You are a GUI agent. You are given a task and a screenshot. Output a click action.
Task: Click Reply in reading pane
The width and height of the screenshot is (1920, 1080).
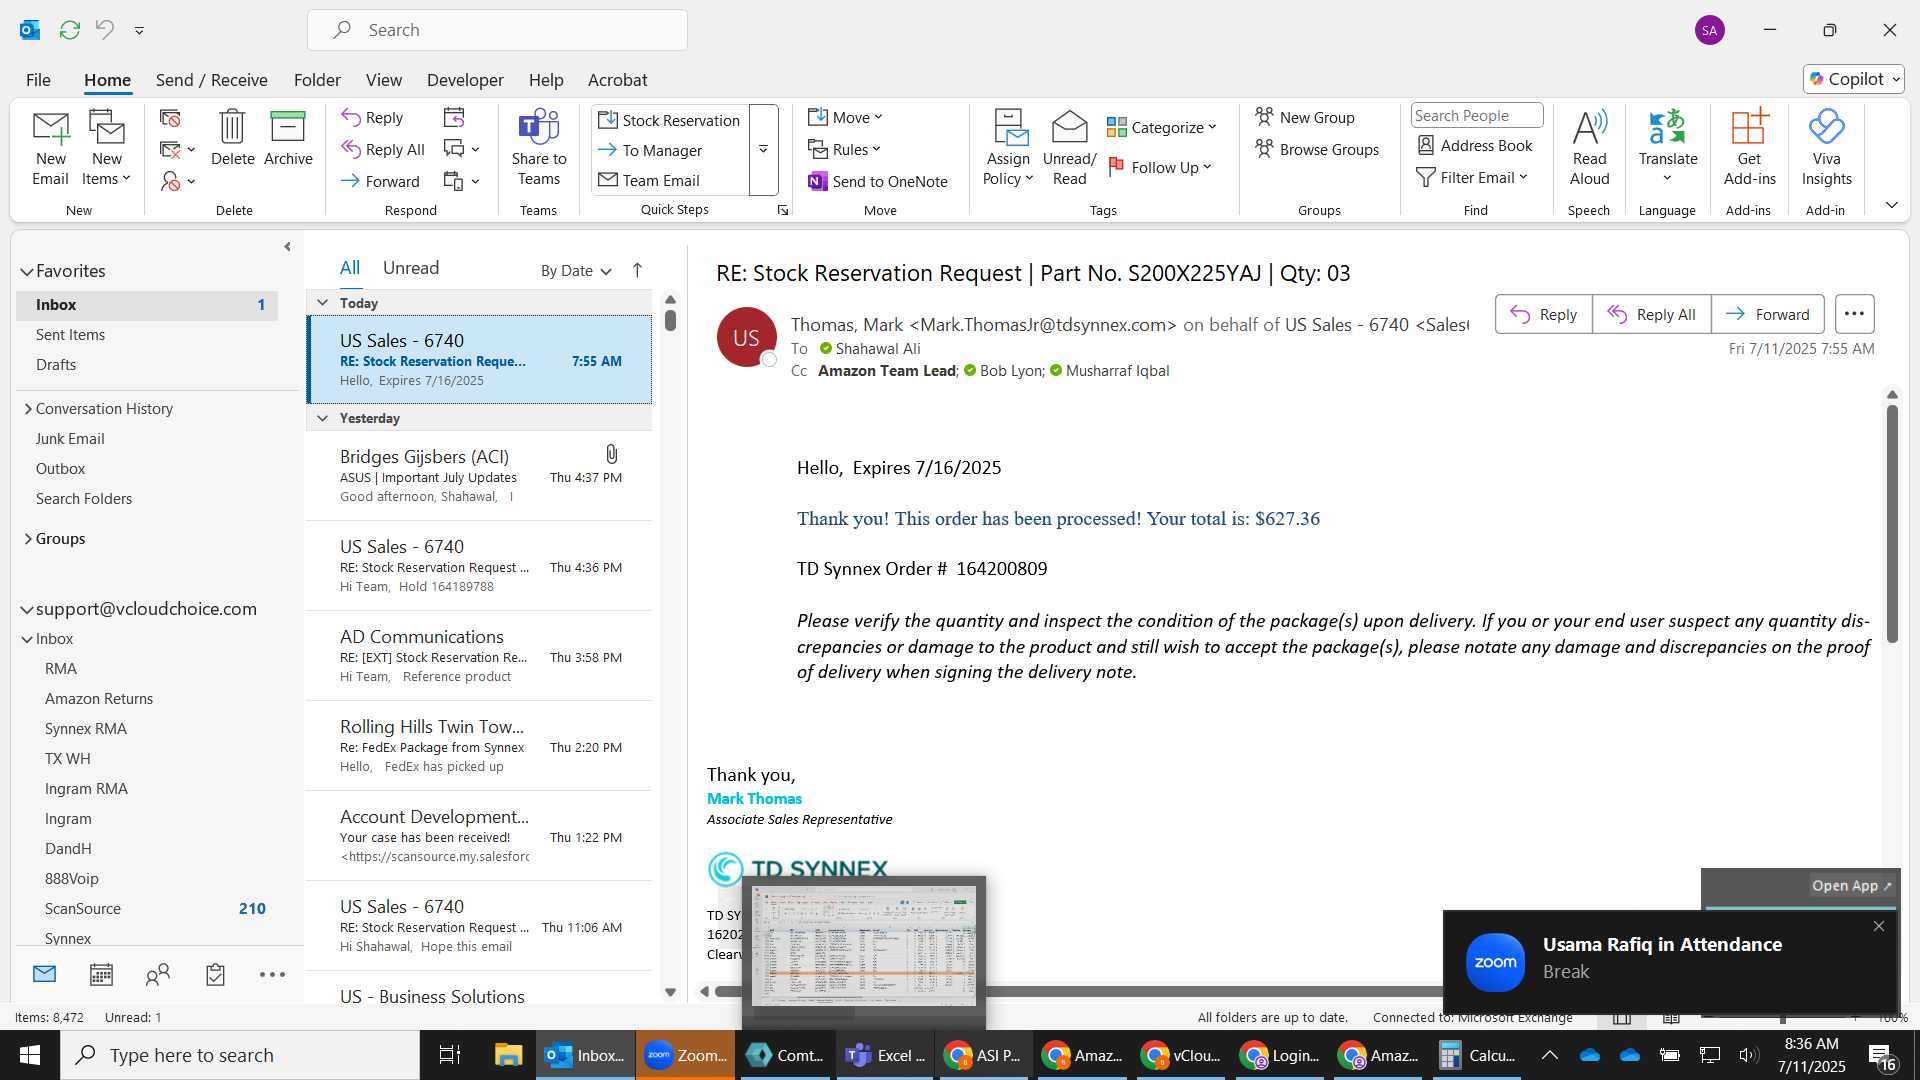pos(1543,314)
